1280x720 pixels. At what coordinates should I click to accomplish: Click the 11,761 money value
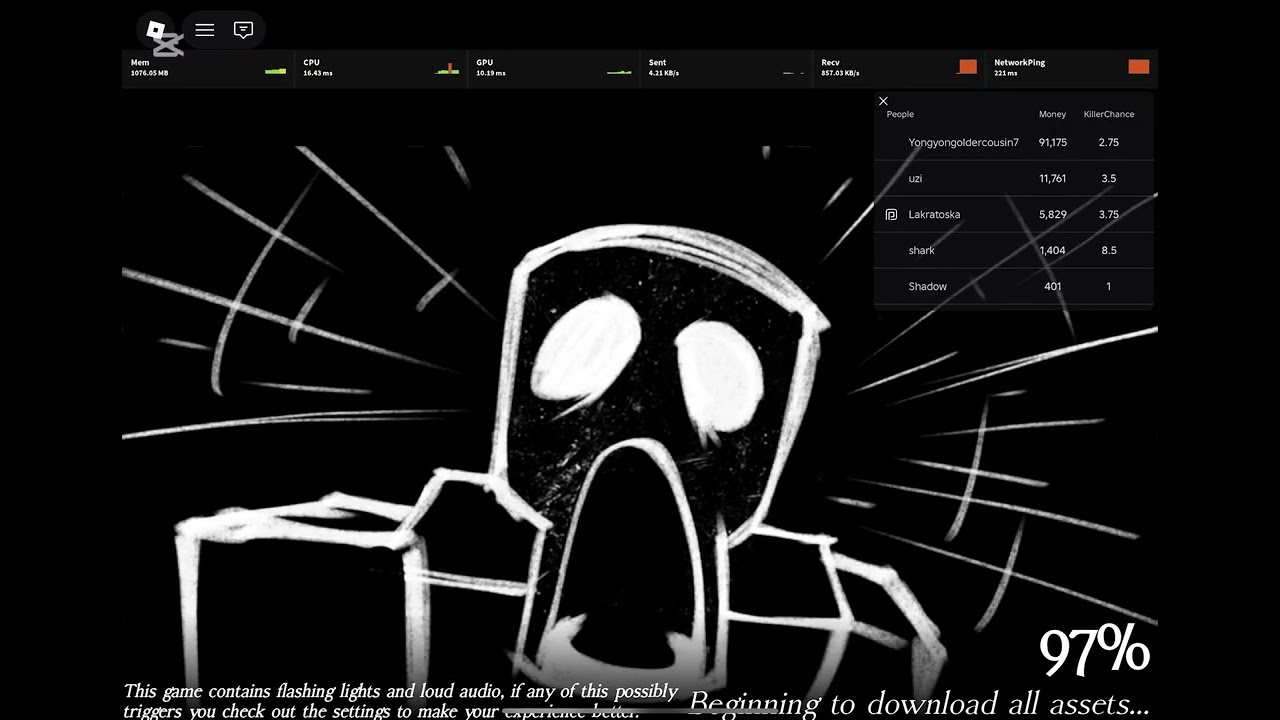pyautogui.click(x=1052, y=178)
